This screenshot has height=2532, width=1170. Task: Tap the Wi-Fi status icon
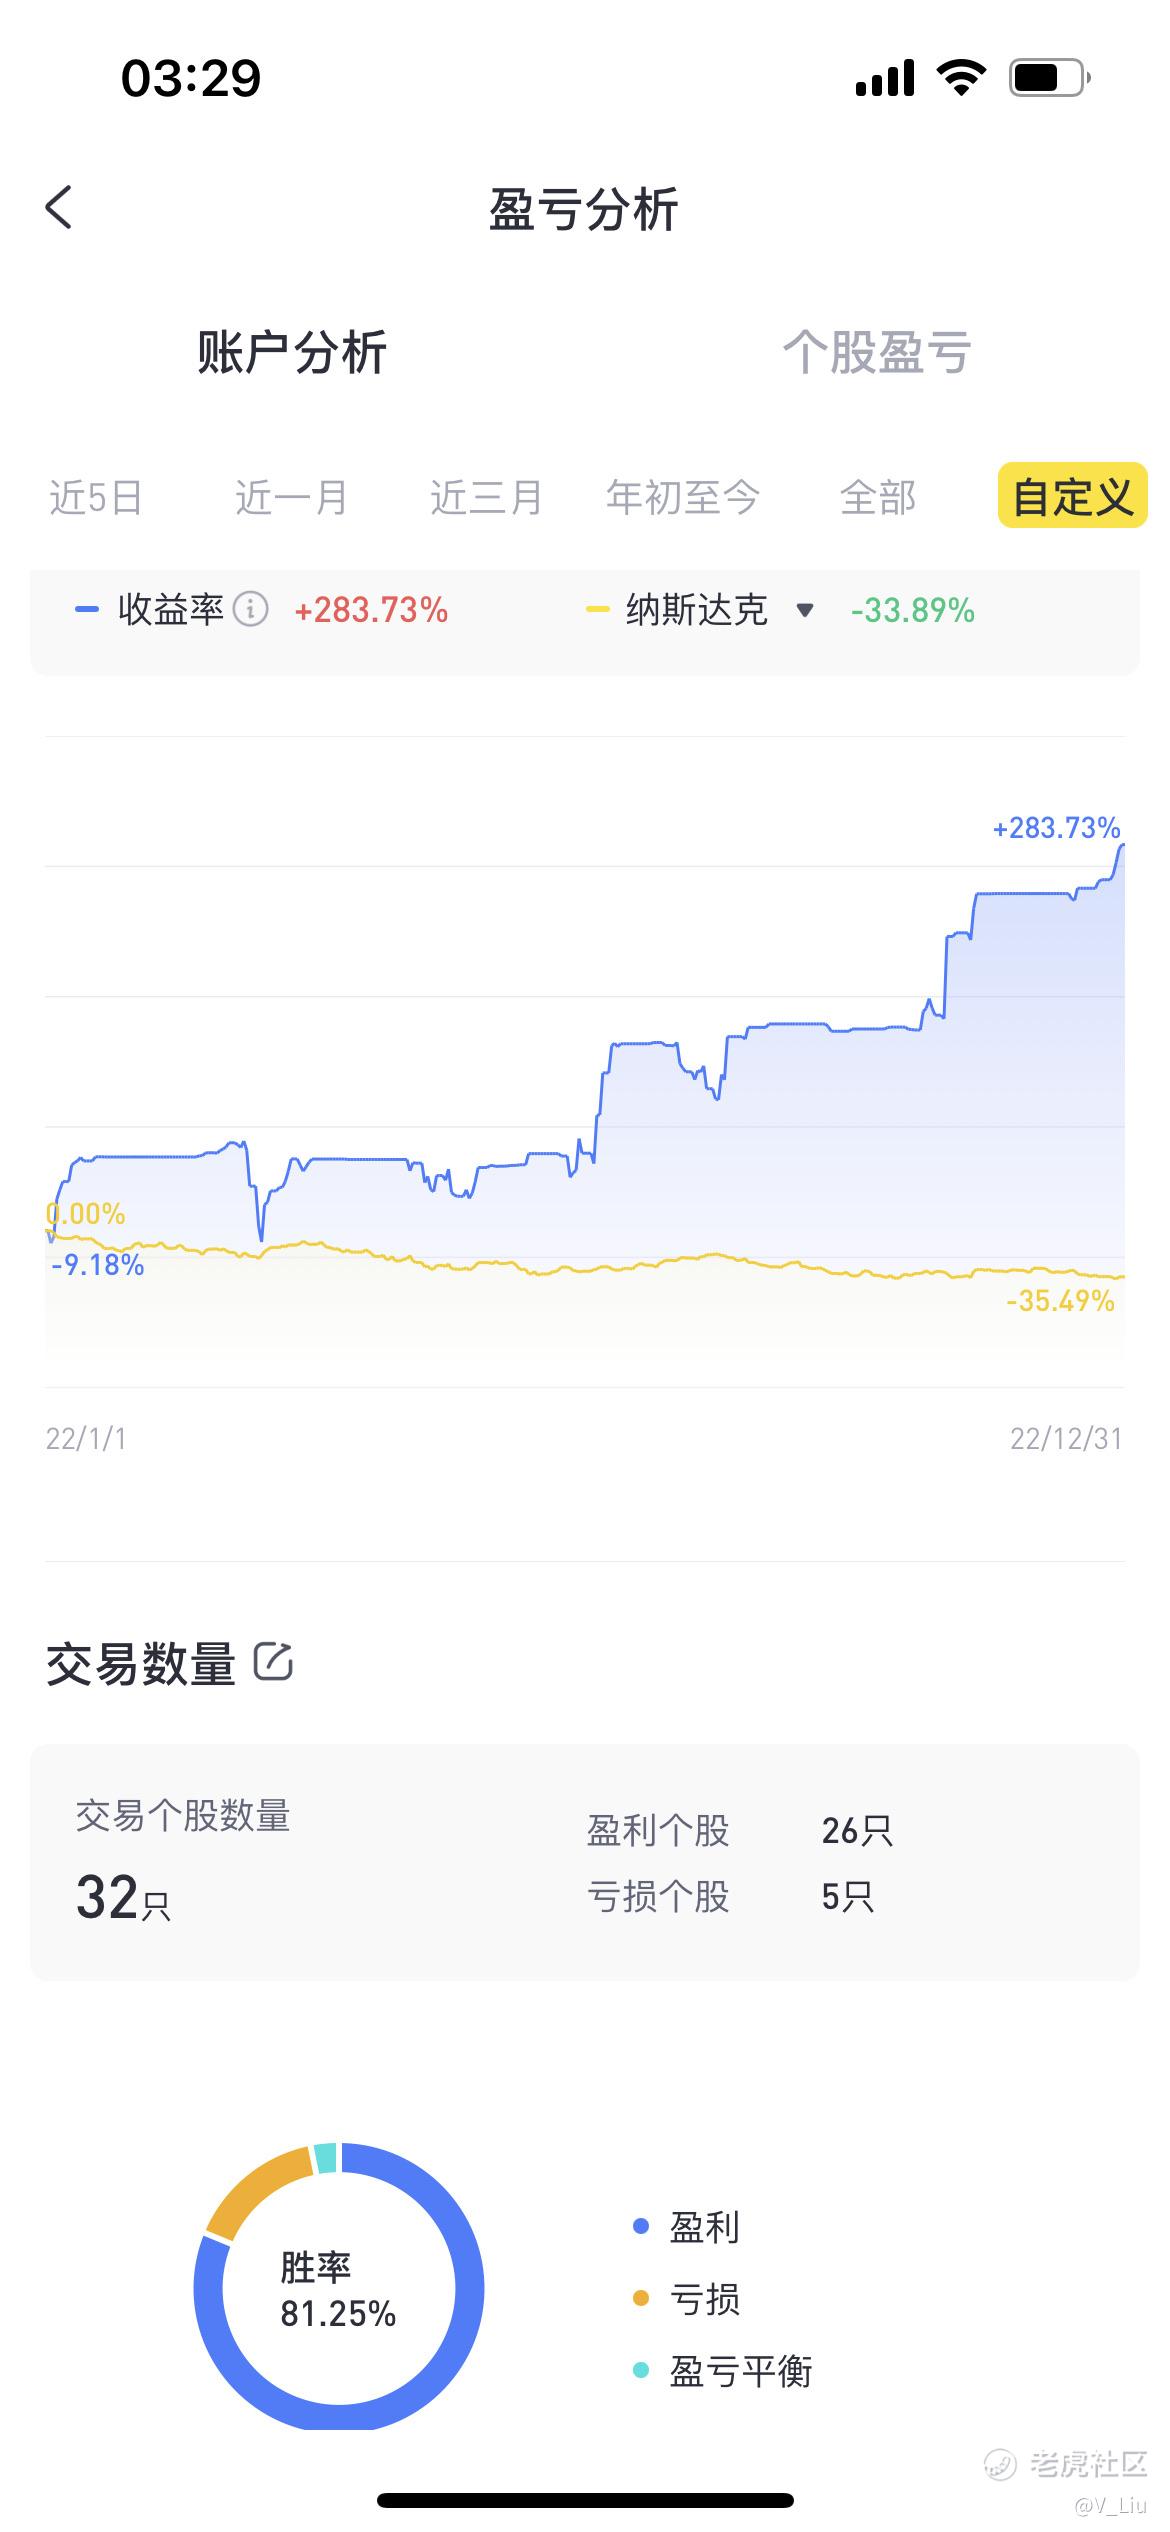(x=961, y=78)
